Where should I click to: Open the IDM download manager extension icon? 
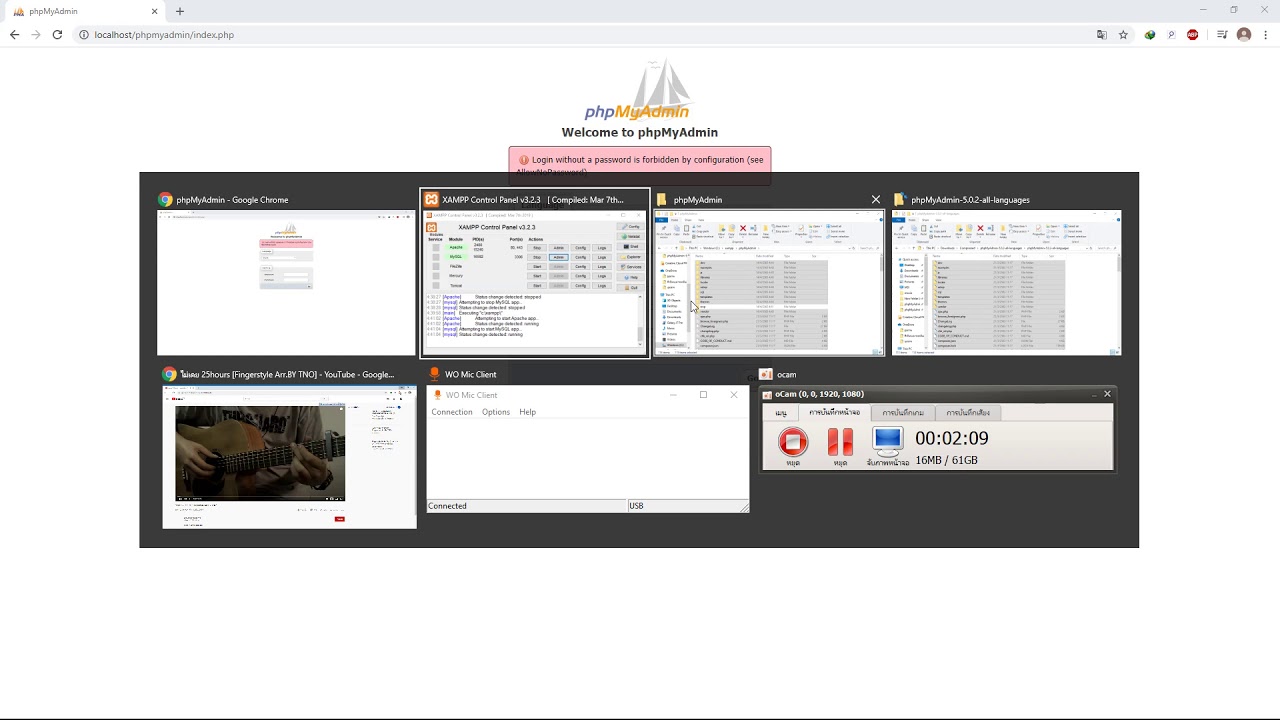[x=1150, y=35]
